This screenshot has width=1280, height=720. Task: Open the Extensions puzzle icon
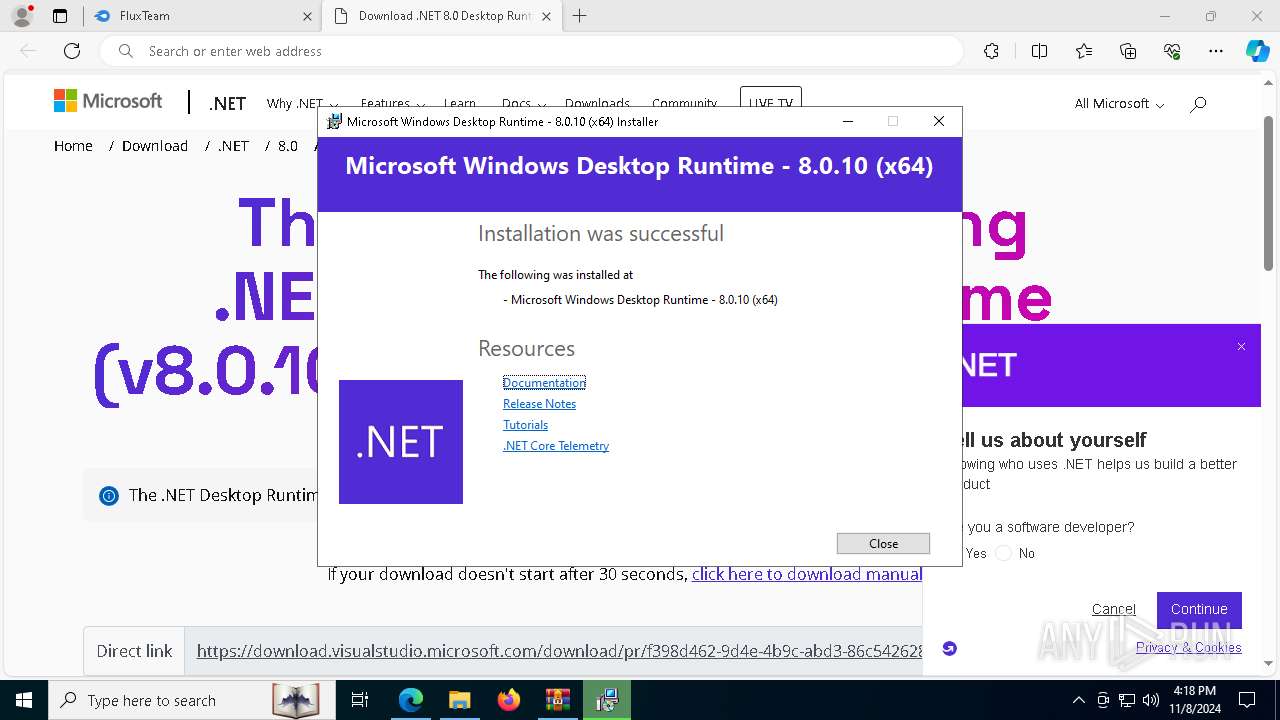pyautogui.click(x=991, y=51)
